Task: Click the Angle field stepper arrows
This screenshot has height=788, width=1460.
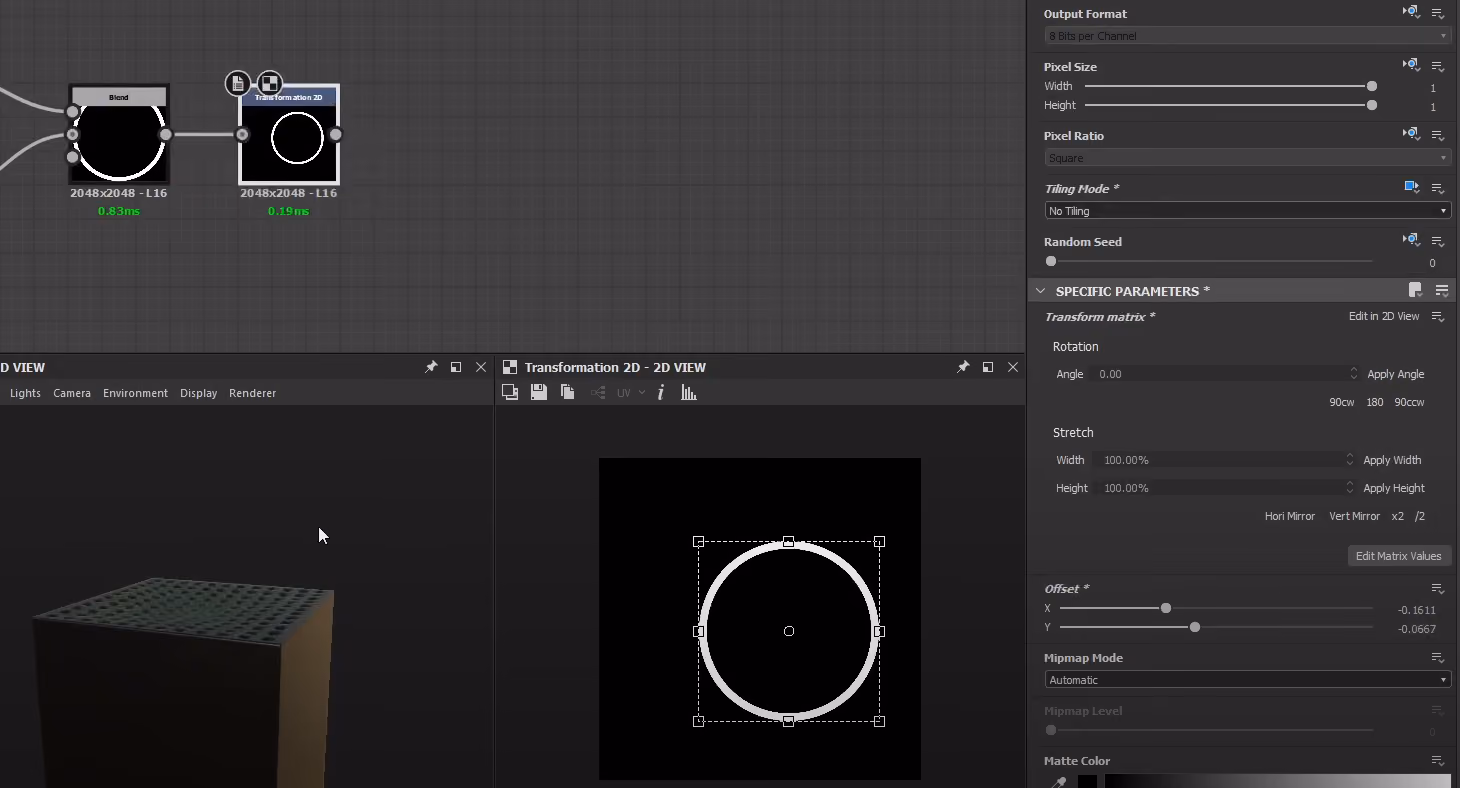Action: pos(1354,374)
